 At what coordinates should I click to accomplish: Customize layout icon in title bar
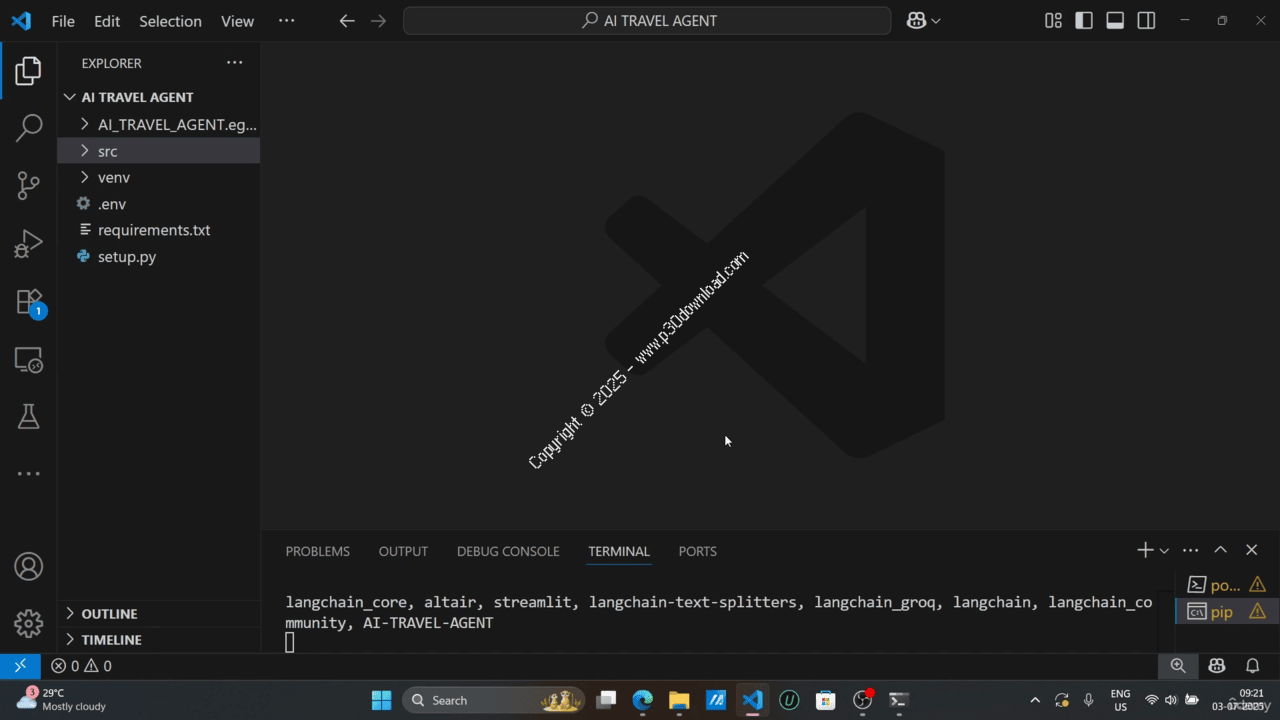click(x=1053, y=21)
